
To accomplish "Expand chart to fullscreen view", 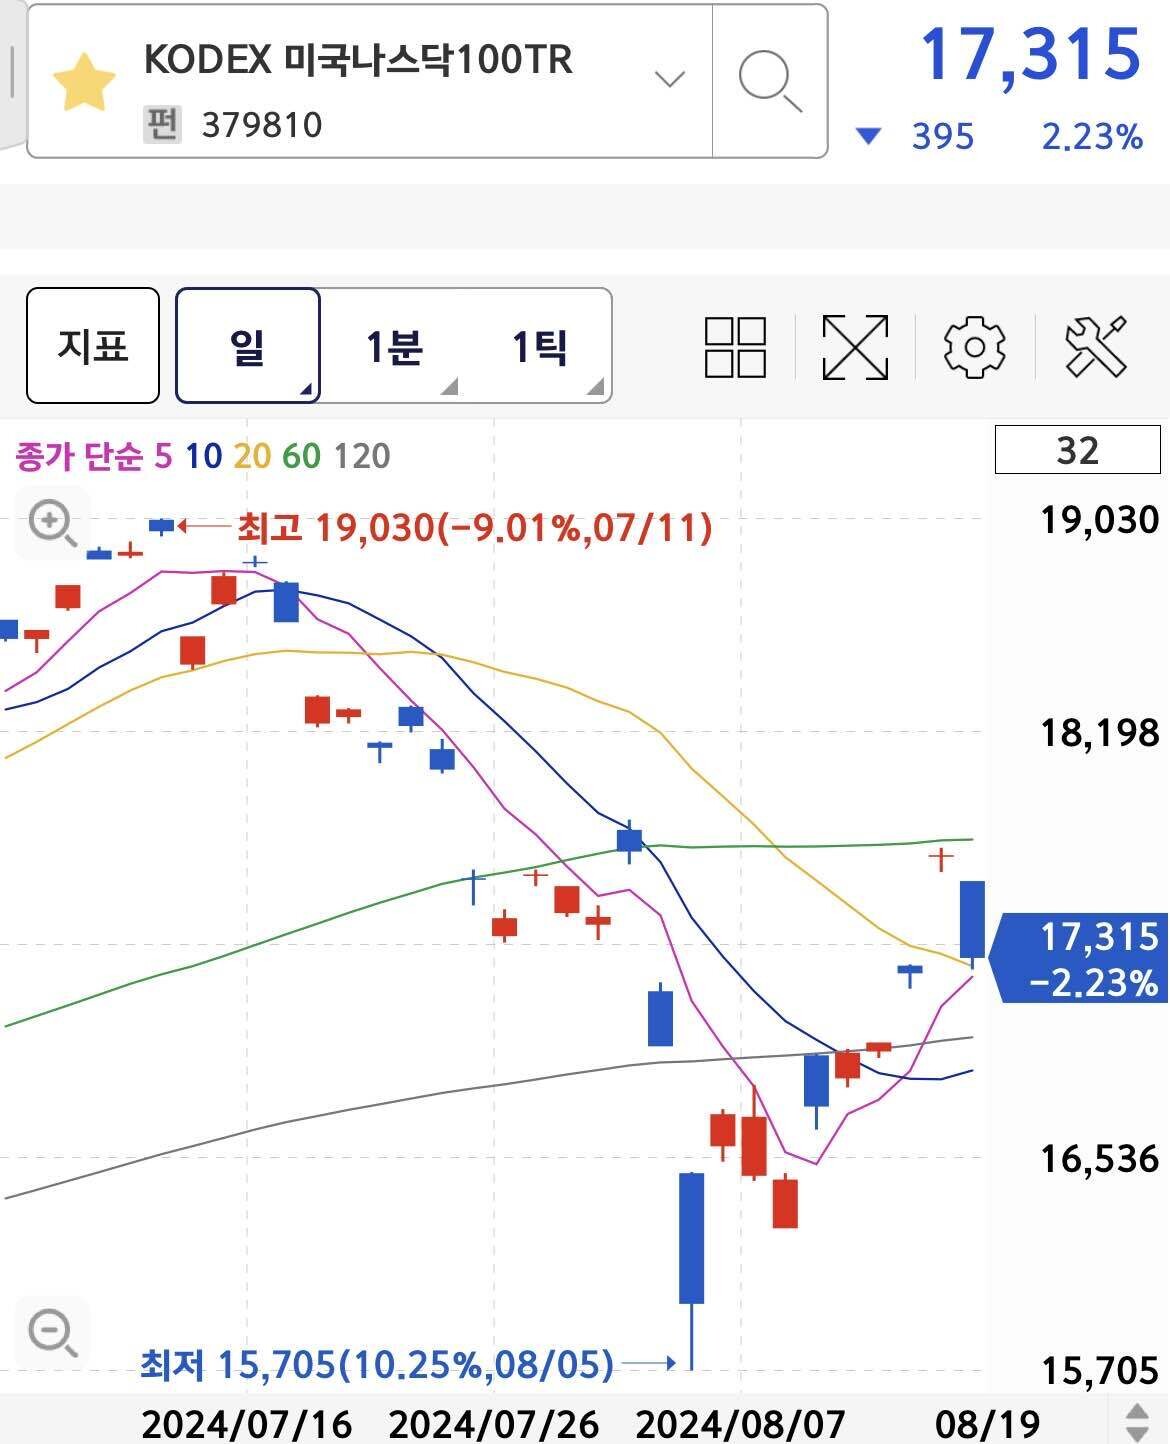I will (855, 347).
